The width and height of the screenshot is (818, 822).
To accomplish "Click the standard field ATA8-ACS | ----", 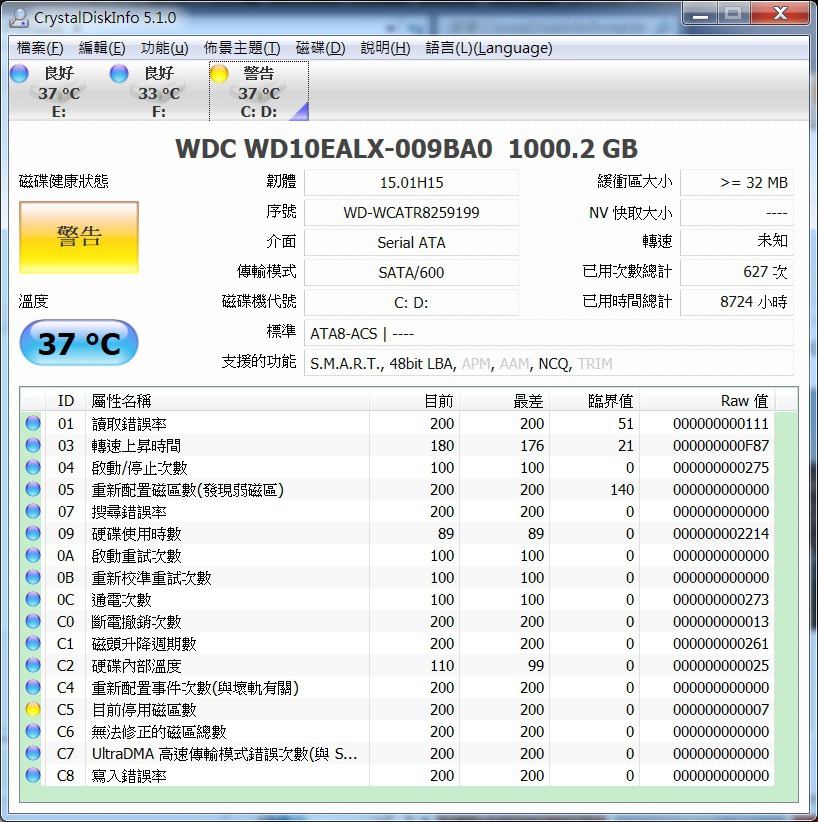I will pos(548,333).
